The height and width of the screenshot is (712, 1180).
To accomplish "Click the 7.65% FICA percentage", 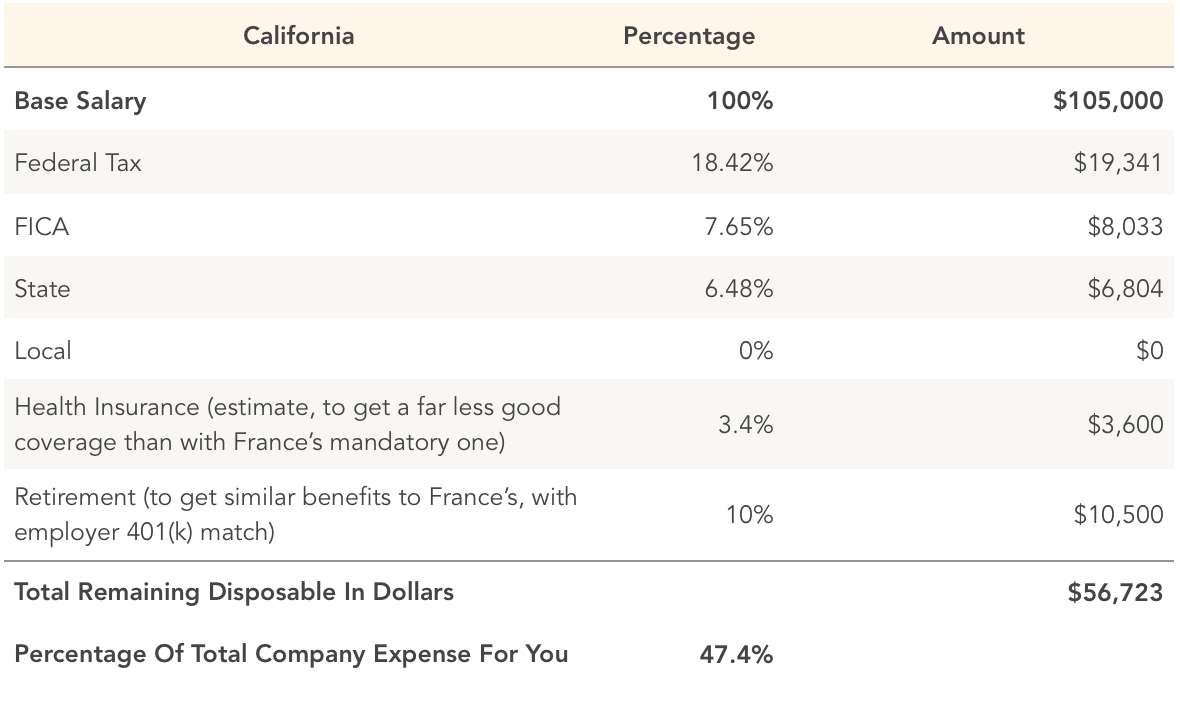I will pos(738,227).
